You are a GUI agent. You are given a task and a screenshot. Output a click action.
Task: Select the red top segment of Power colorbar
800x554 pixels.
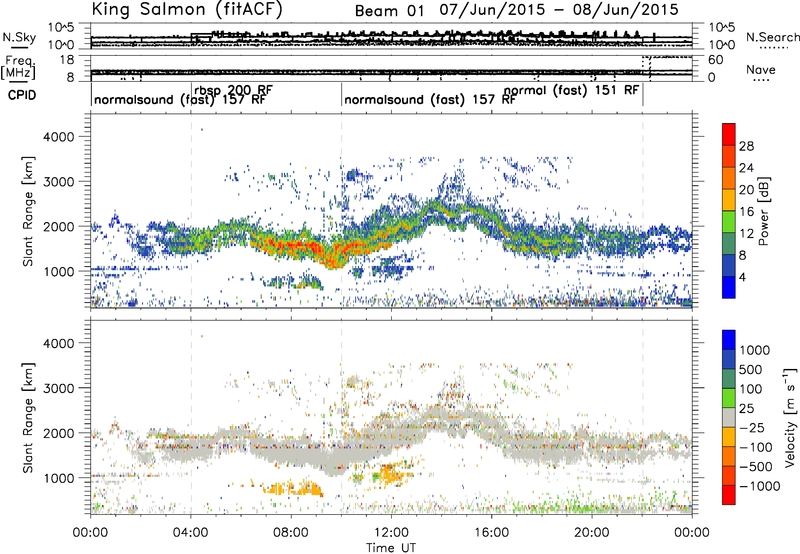point(729,134)
